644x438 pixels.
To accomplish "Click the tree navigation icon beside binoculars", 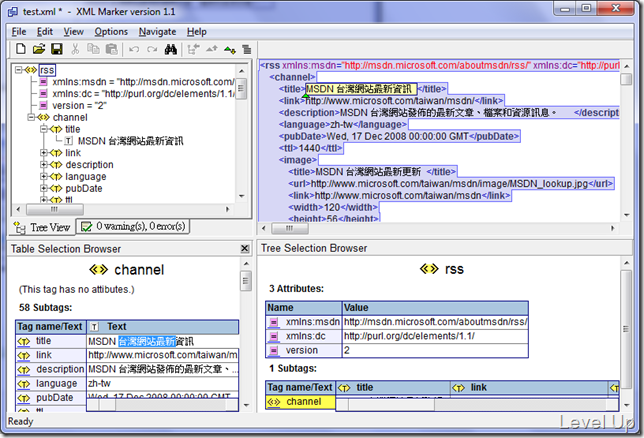I will (x=193, y=49).
